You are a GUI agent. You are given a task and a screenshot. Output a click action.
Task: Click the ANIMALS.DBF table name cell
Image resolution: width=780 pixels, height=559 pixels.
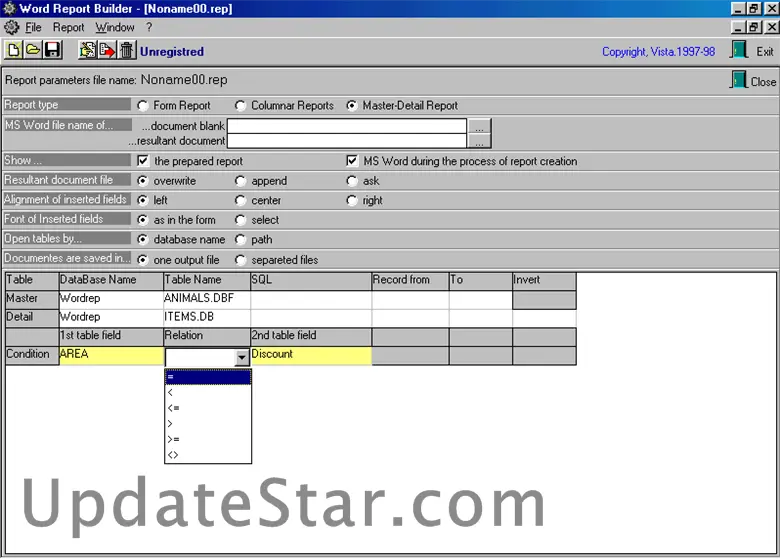(207, 298)
